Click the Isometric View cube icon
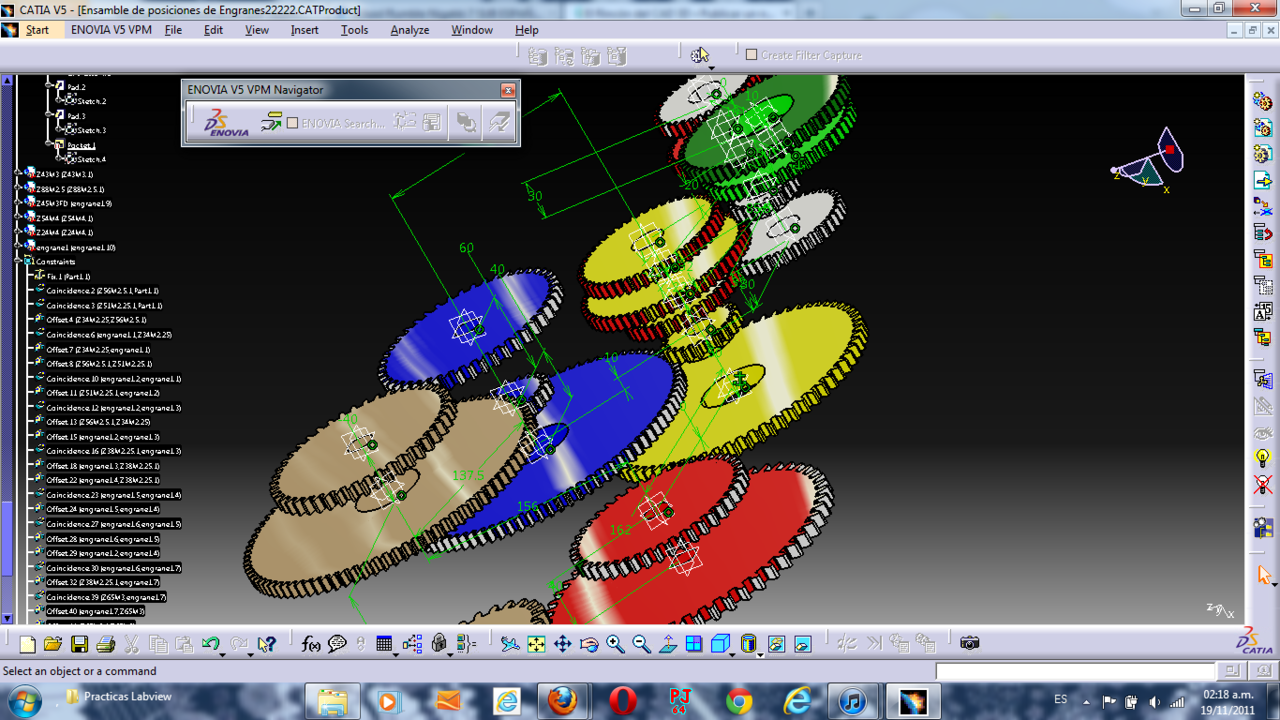The height and width of the screenshot is (720, 1280). pos(720,645)
